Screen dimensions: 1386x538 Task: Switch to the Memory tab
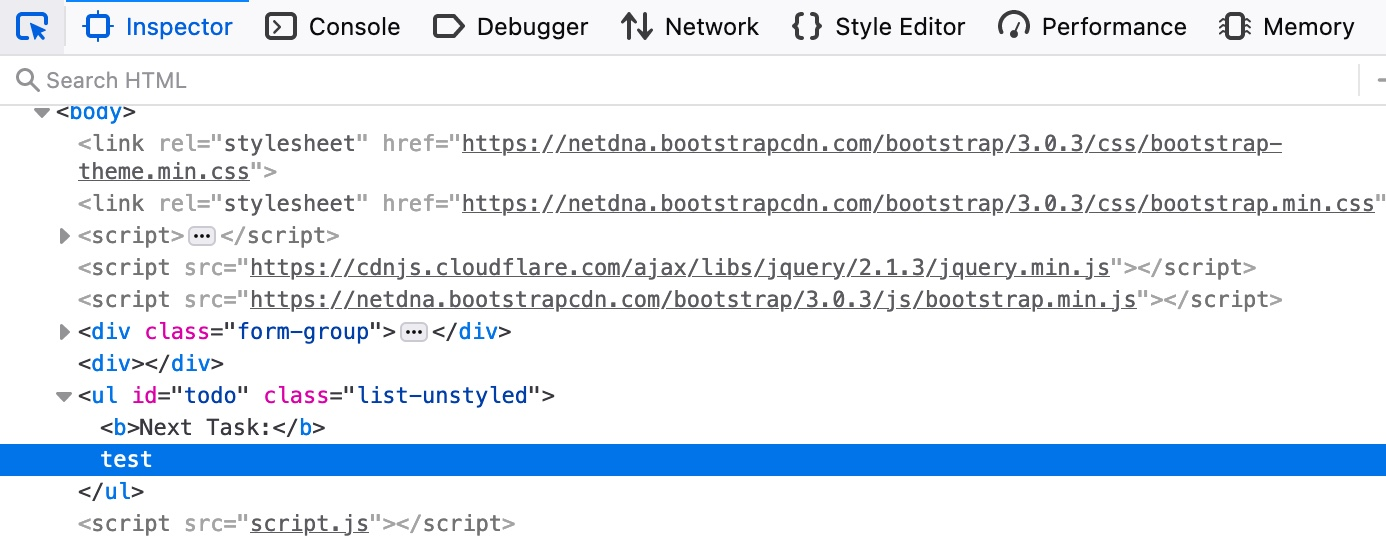pyautogui.click(x=1287, y=27)
